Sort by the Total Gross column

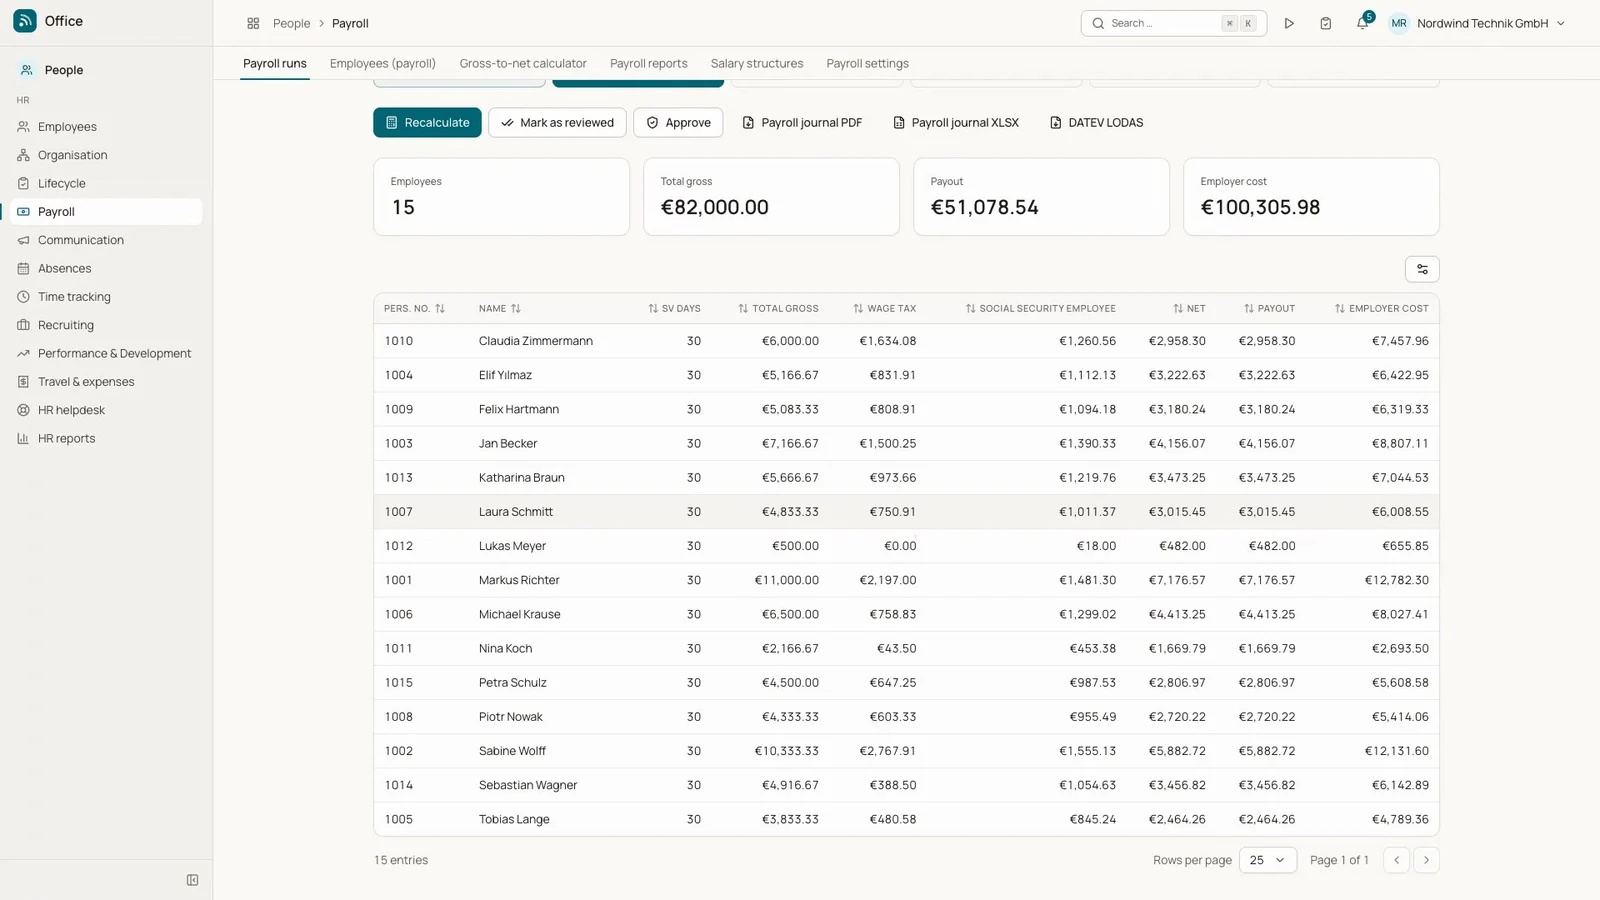[x=778, y=308]
